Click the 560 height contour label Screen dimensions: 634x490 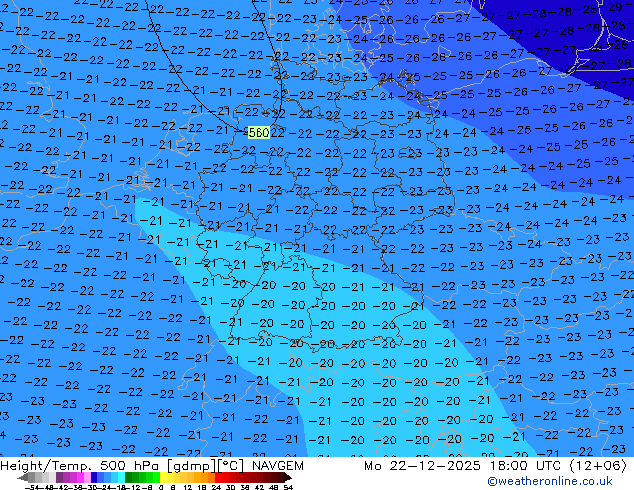point(258,133)
